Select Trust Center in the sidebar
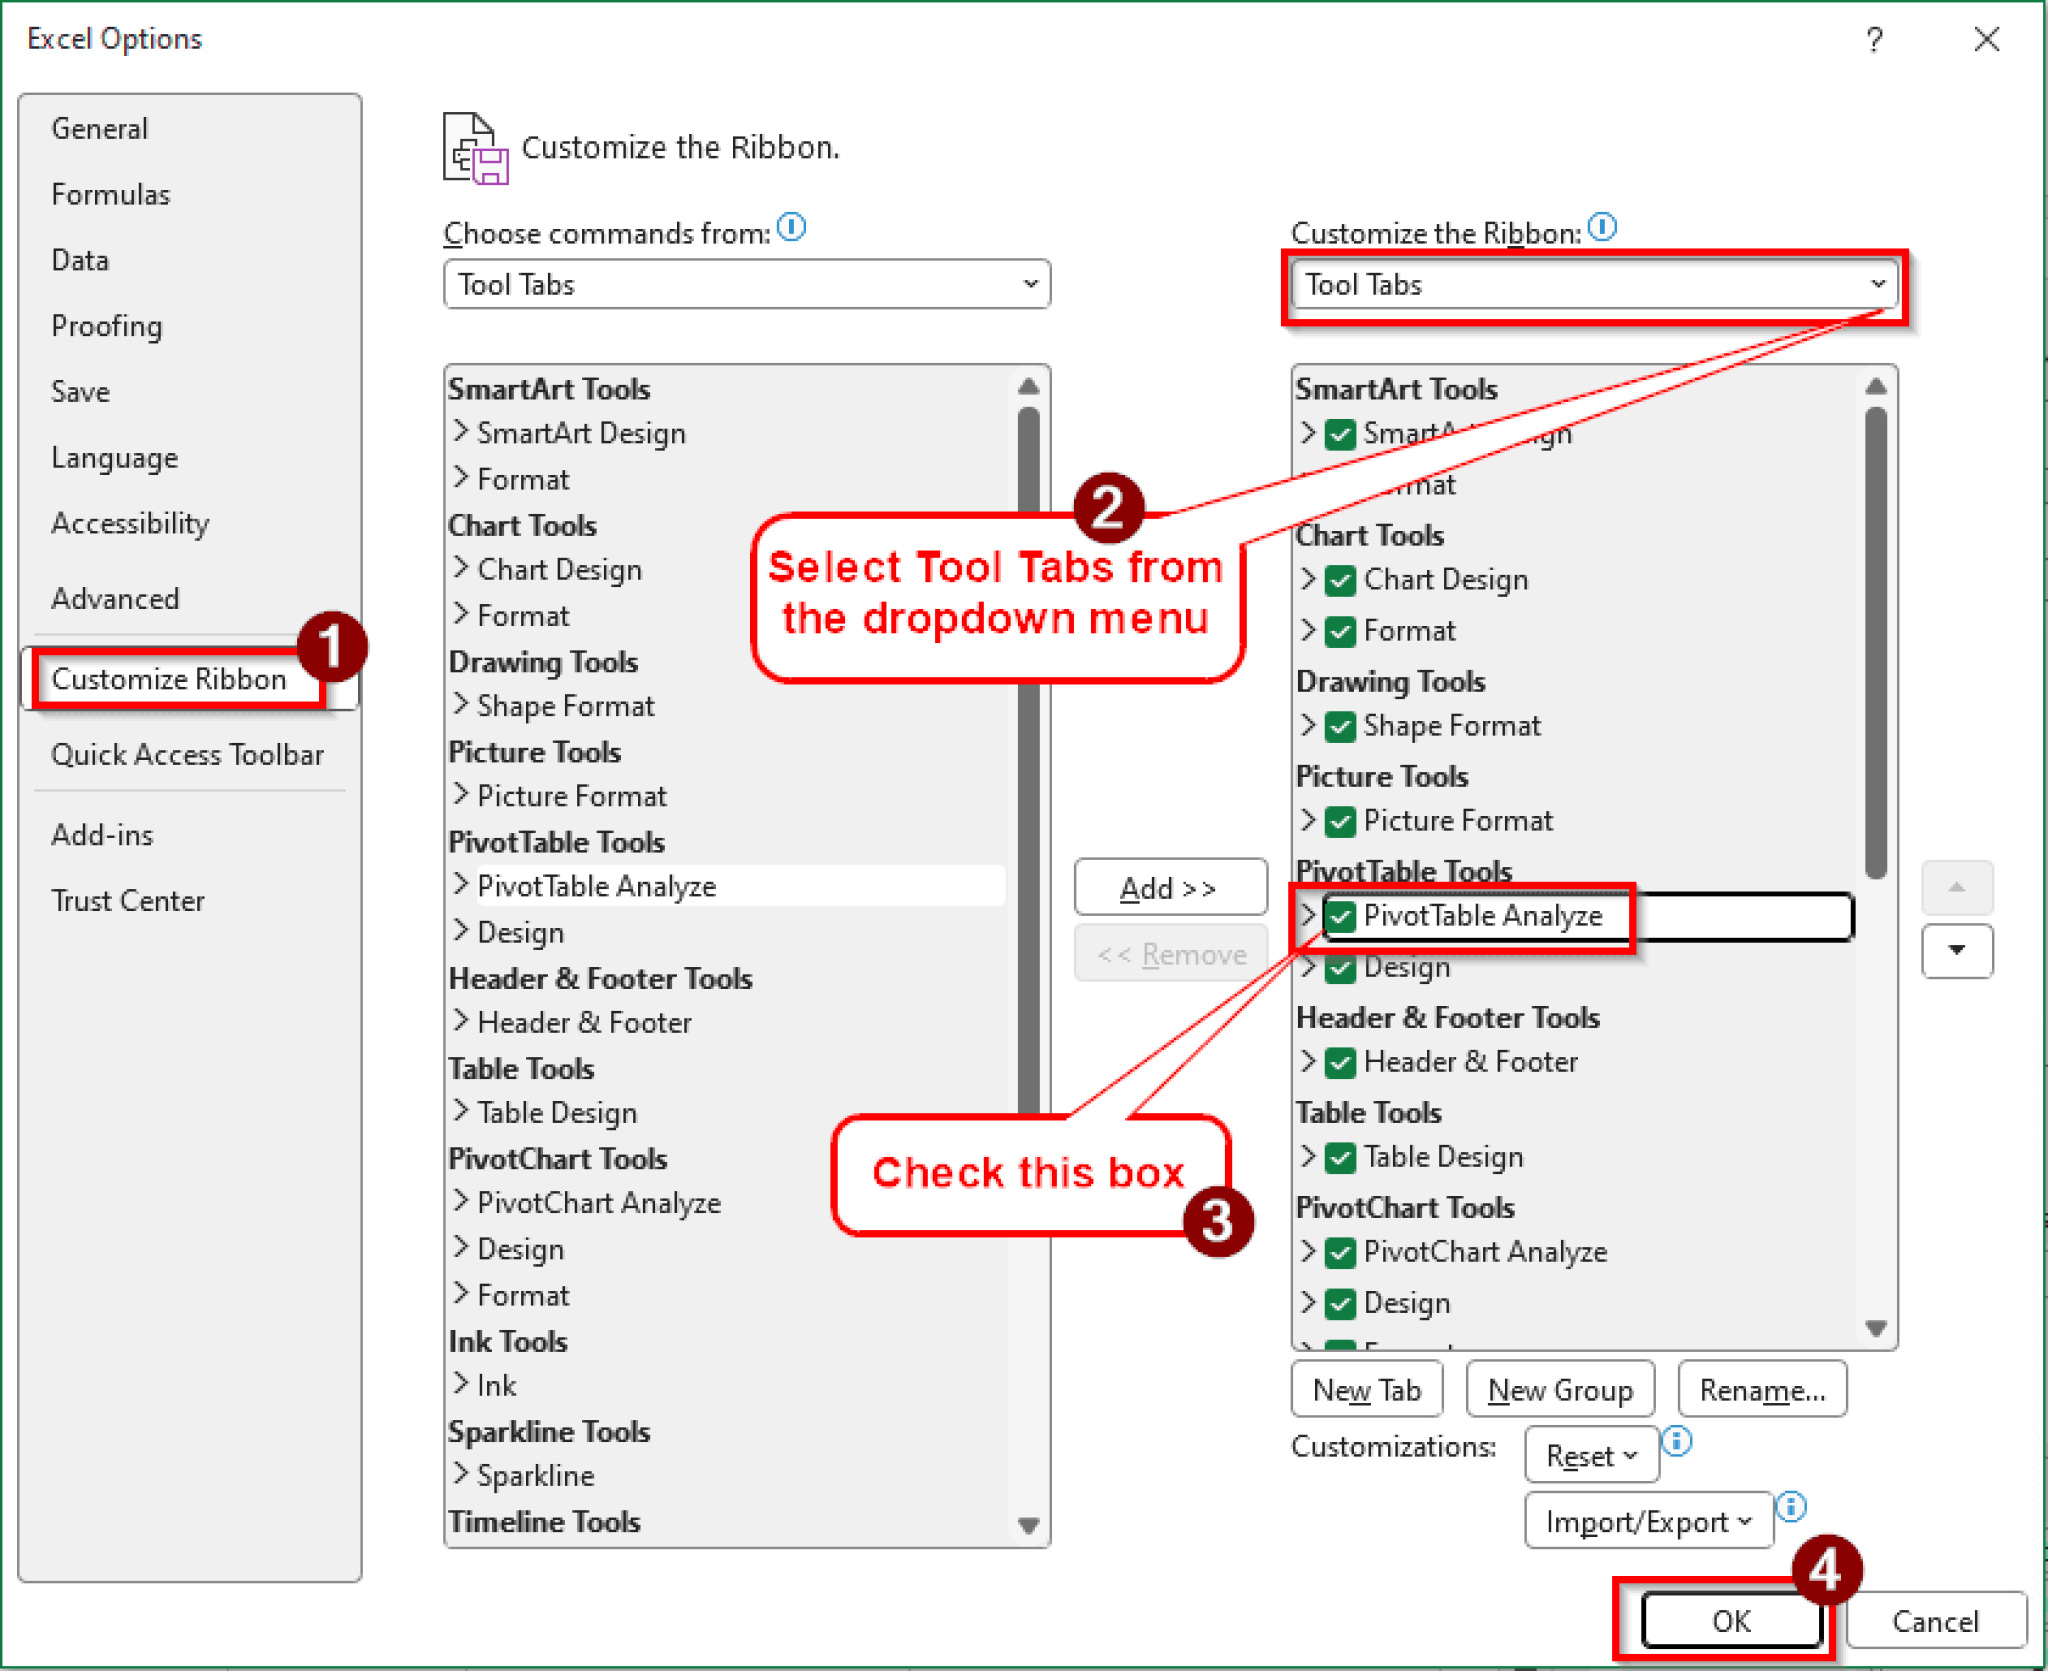2048x1671 pixels. coord(128,900)
